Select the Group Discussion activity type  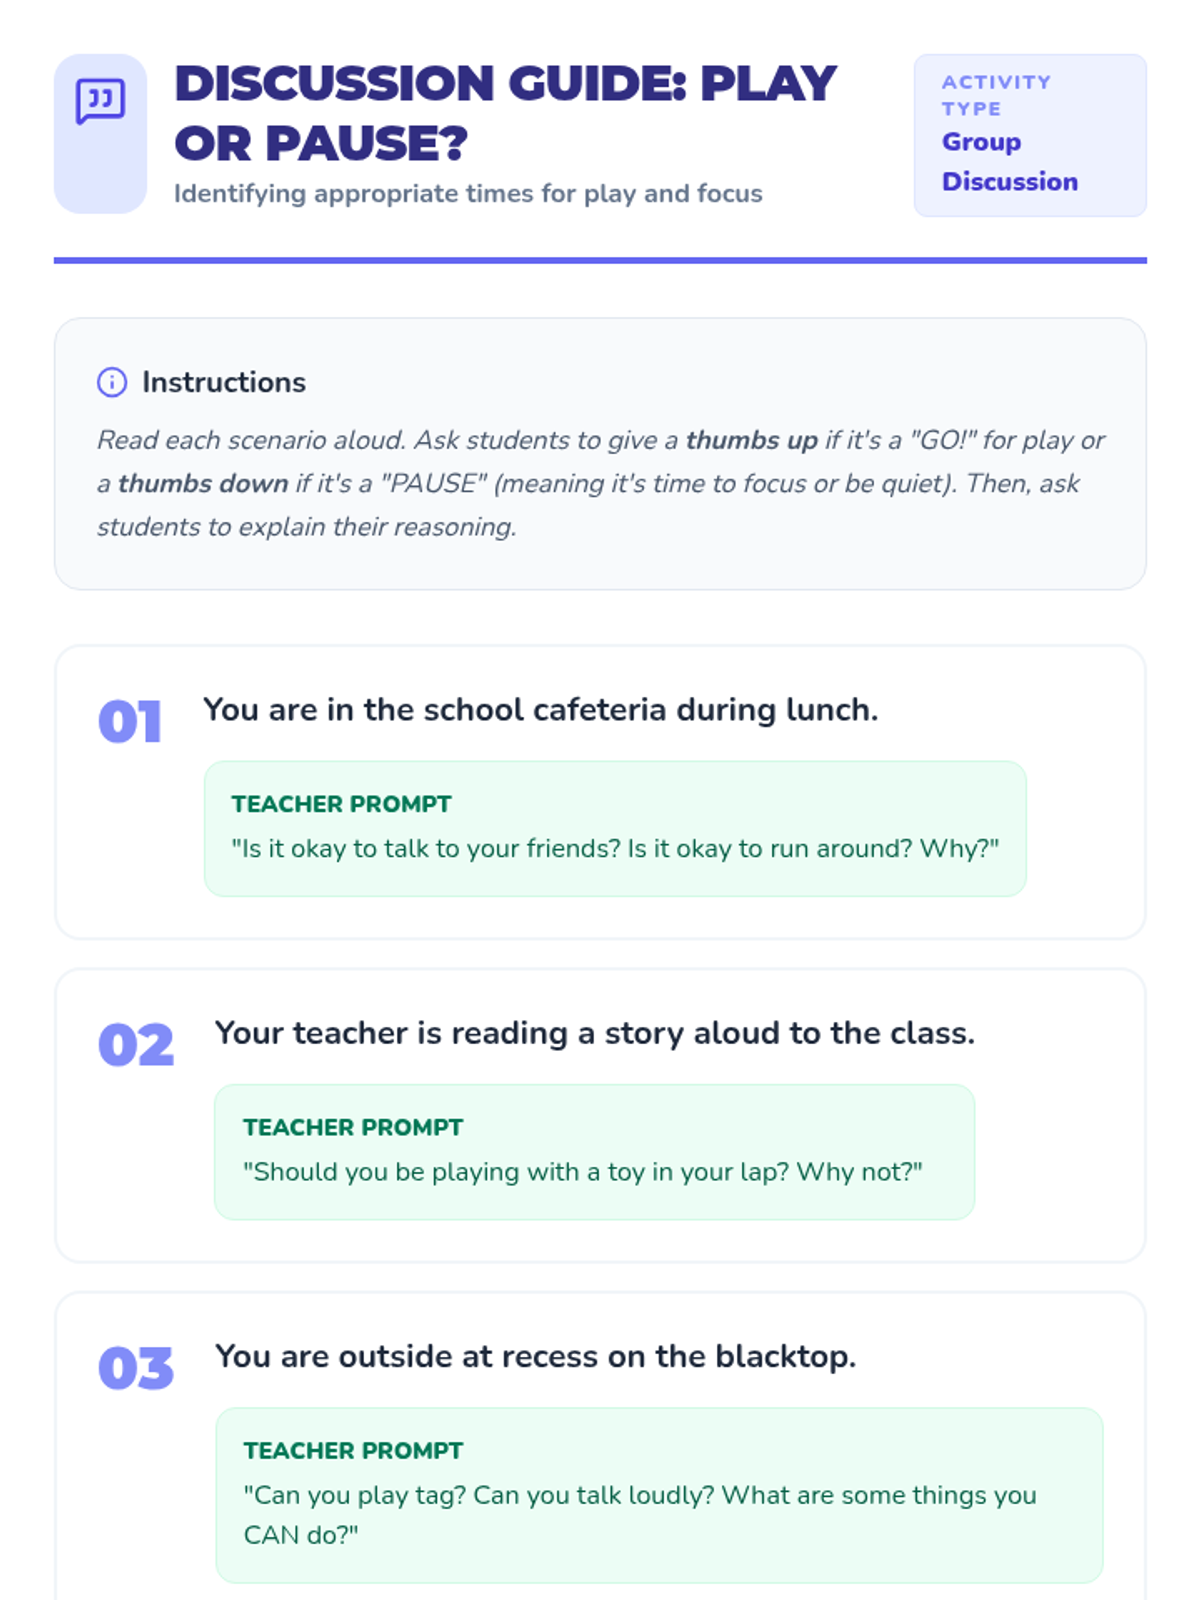click(x=1009, y=162)
